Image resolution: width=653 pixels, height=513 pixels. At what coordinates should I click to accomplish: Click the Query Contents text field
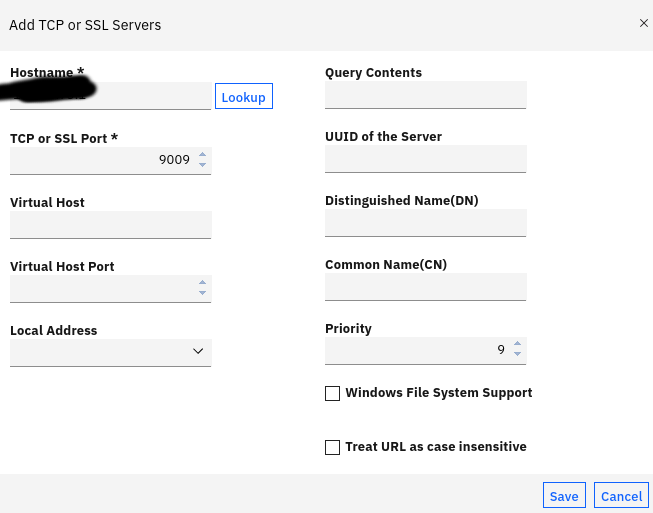tap(425, 95)
